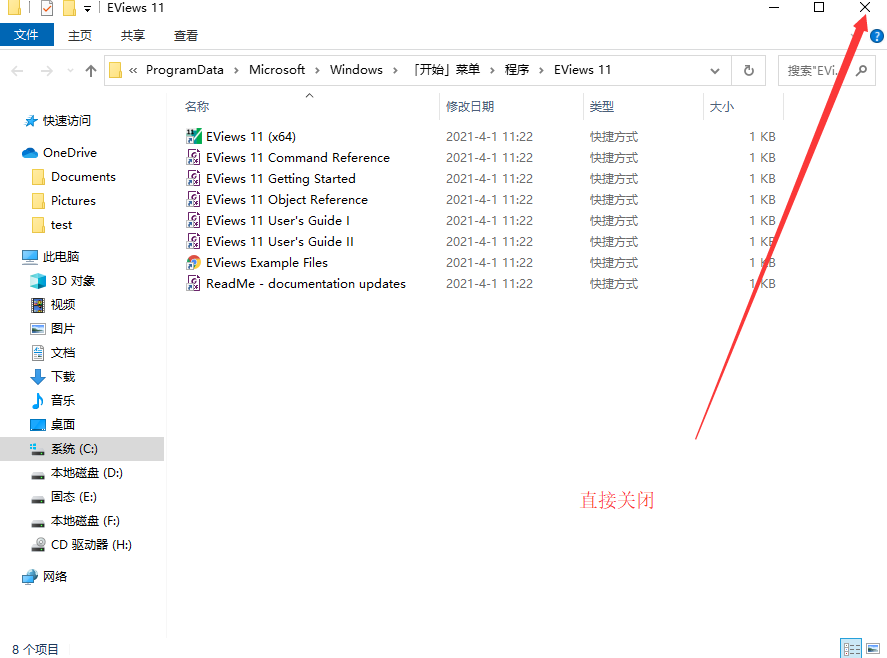This screenshot has width=887, height=658.
Task: Select EViews 11 Getting Started icon
Action: 193,178
